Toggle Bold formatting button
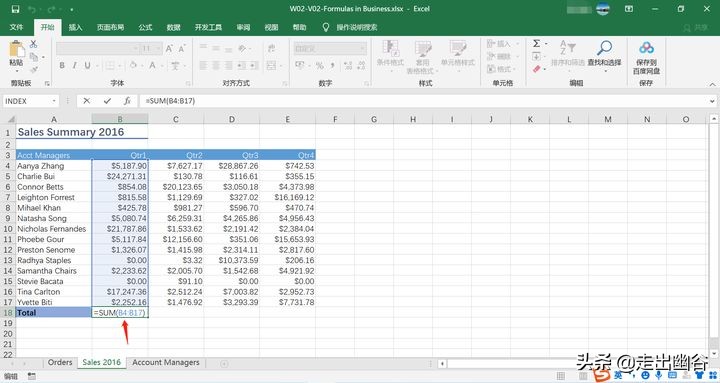Image resolution: width=720 pixels, height=383 pixels. click(62, 66)
